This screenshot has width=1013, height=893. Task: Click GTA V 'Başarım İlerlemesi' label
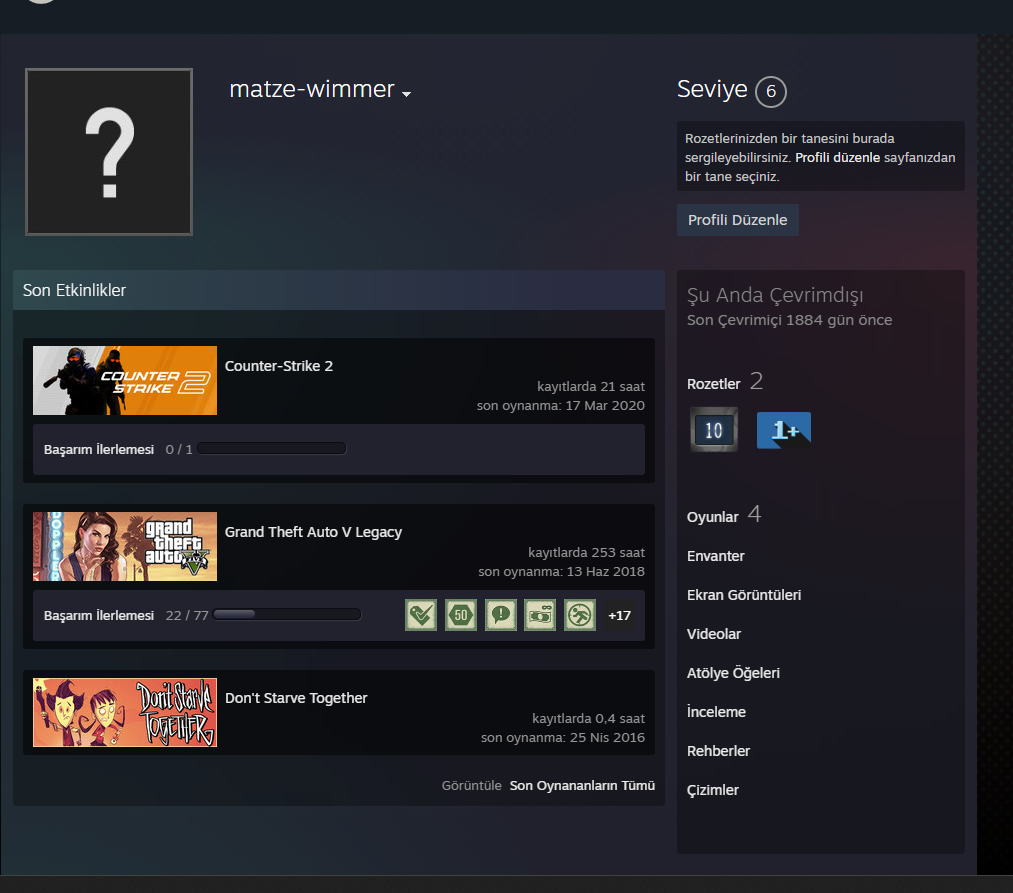tap(99, 615)
